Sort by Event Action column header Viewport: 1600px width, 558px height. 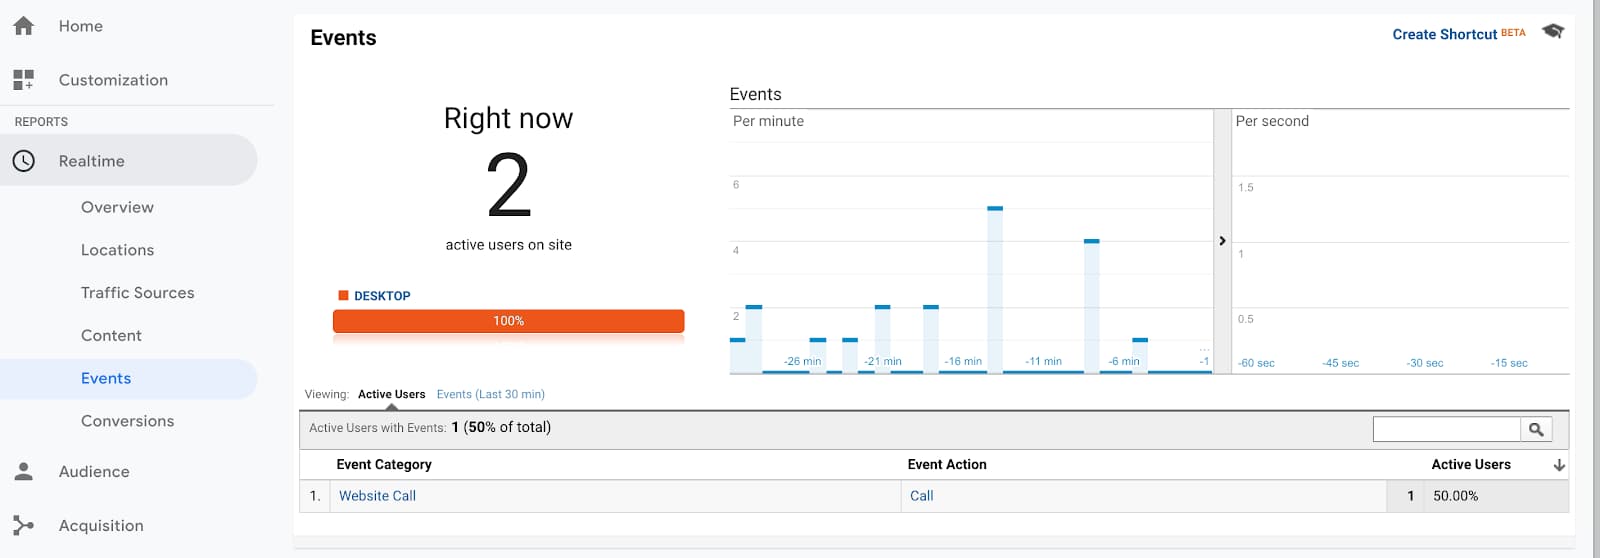click(947, 464)
